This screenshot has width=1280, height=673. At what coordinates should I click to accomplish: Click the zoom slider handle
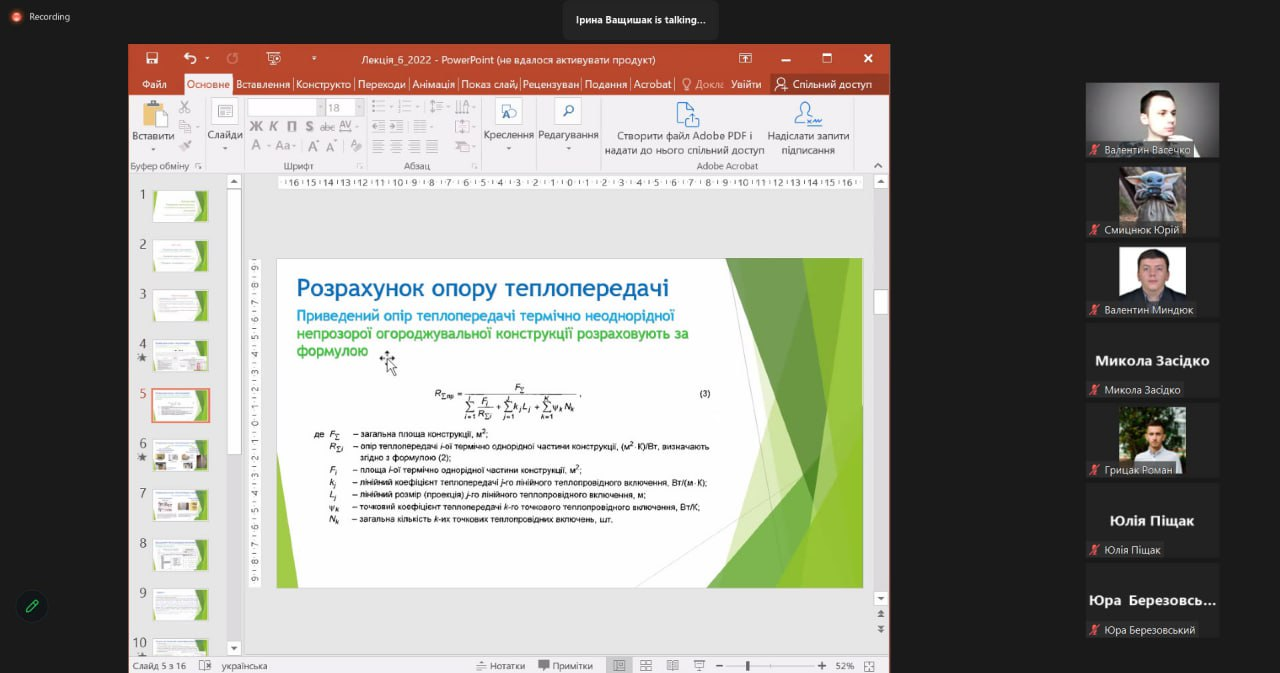(x=748, y=666)
